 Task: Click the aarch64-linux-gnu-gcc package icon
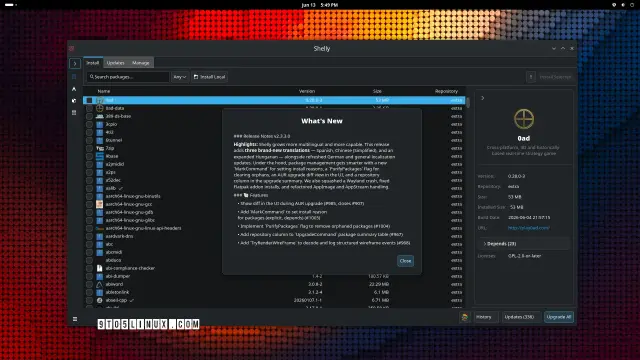coord(100,204)
